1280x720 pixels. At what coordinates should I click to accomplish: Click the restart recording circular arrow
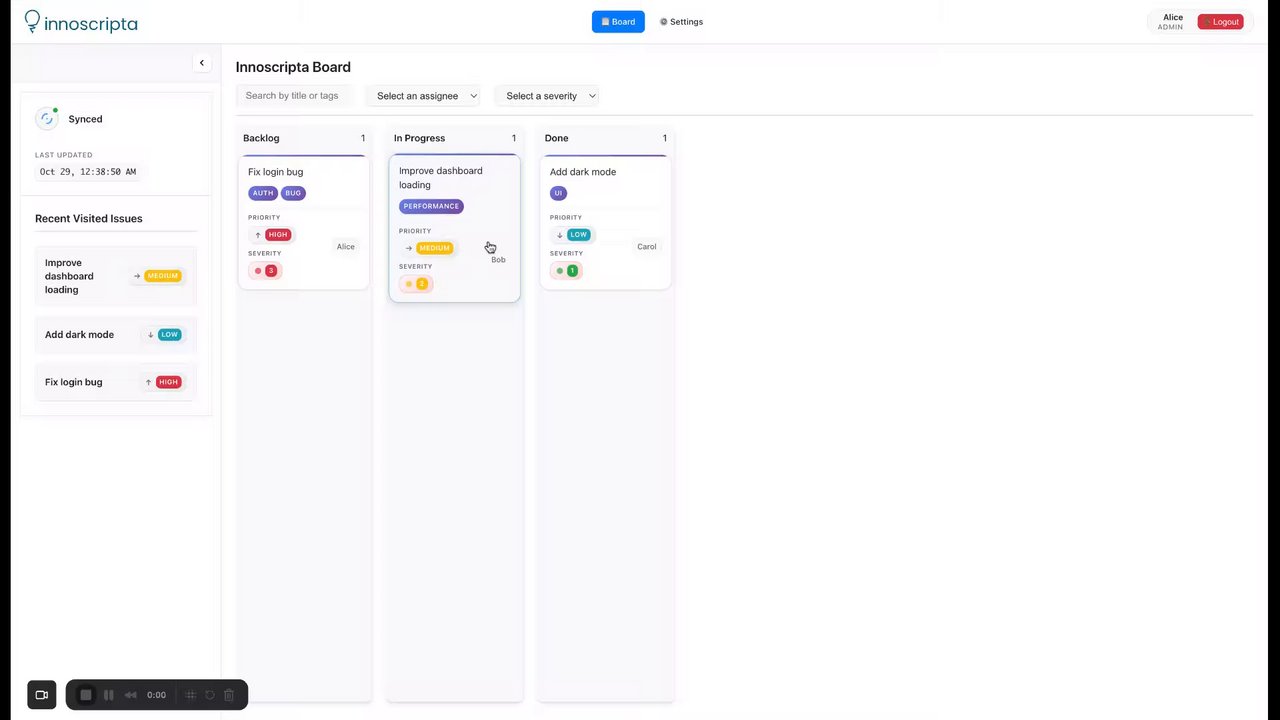pyautogui.click(x=210, y=695)
